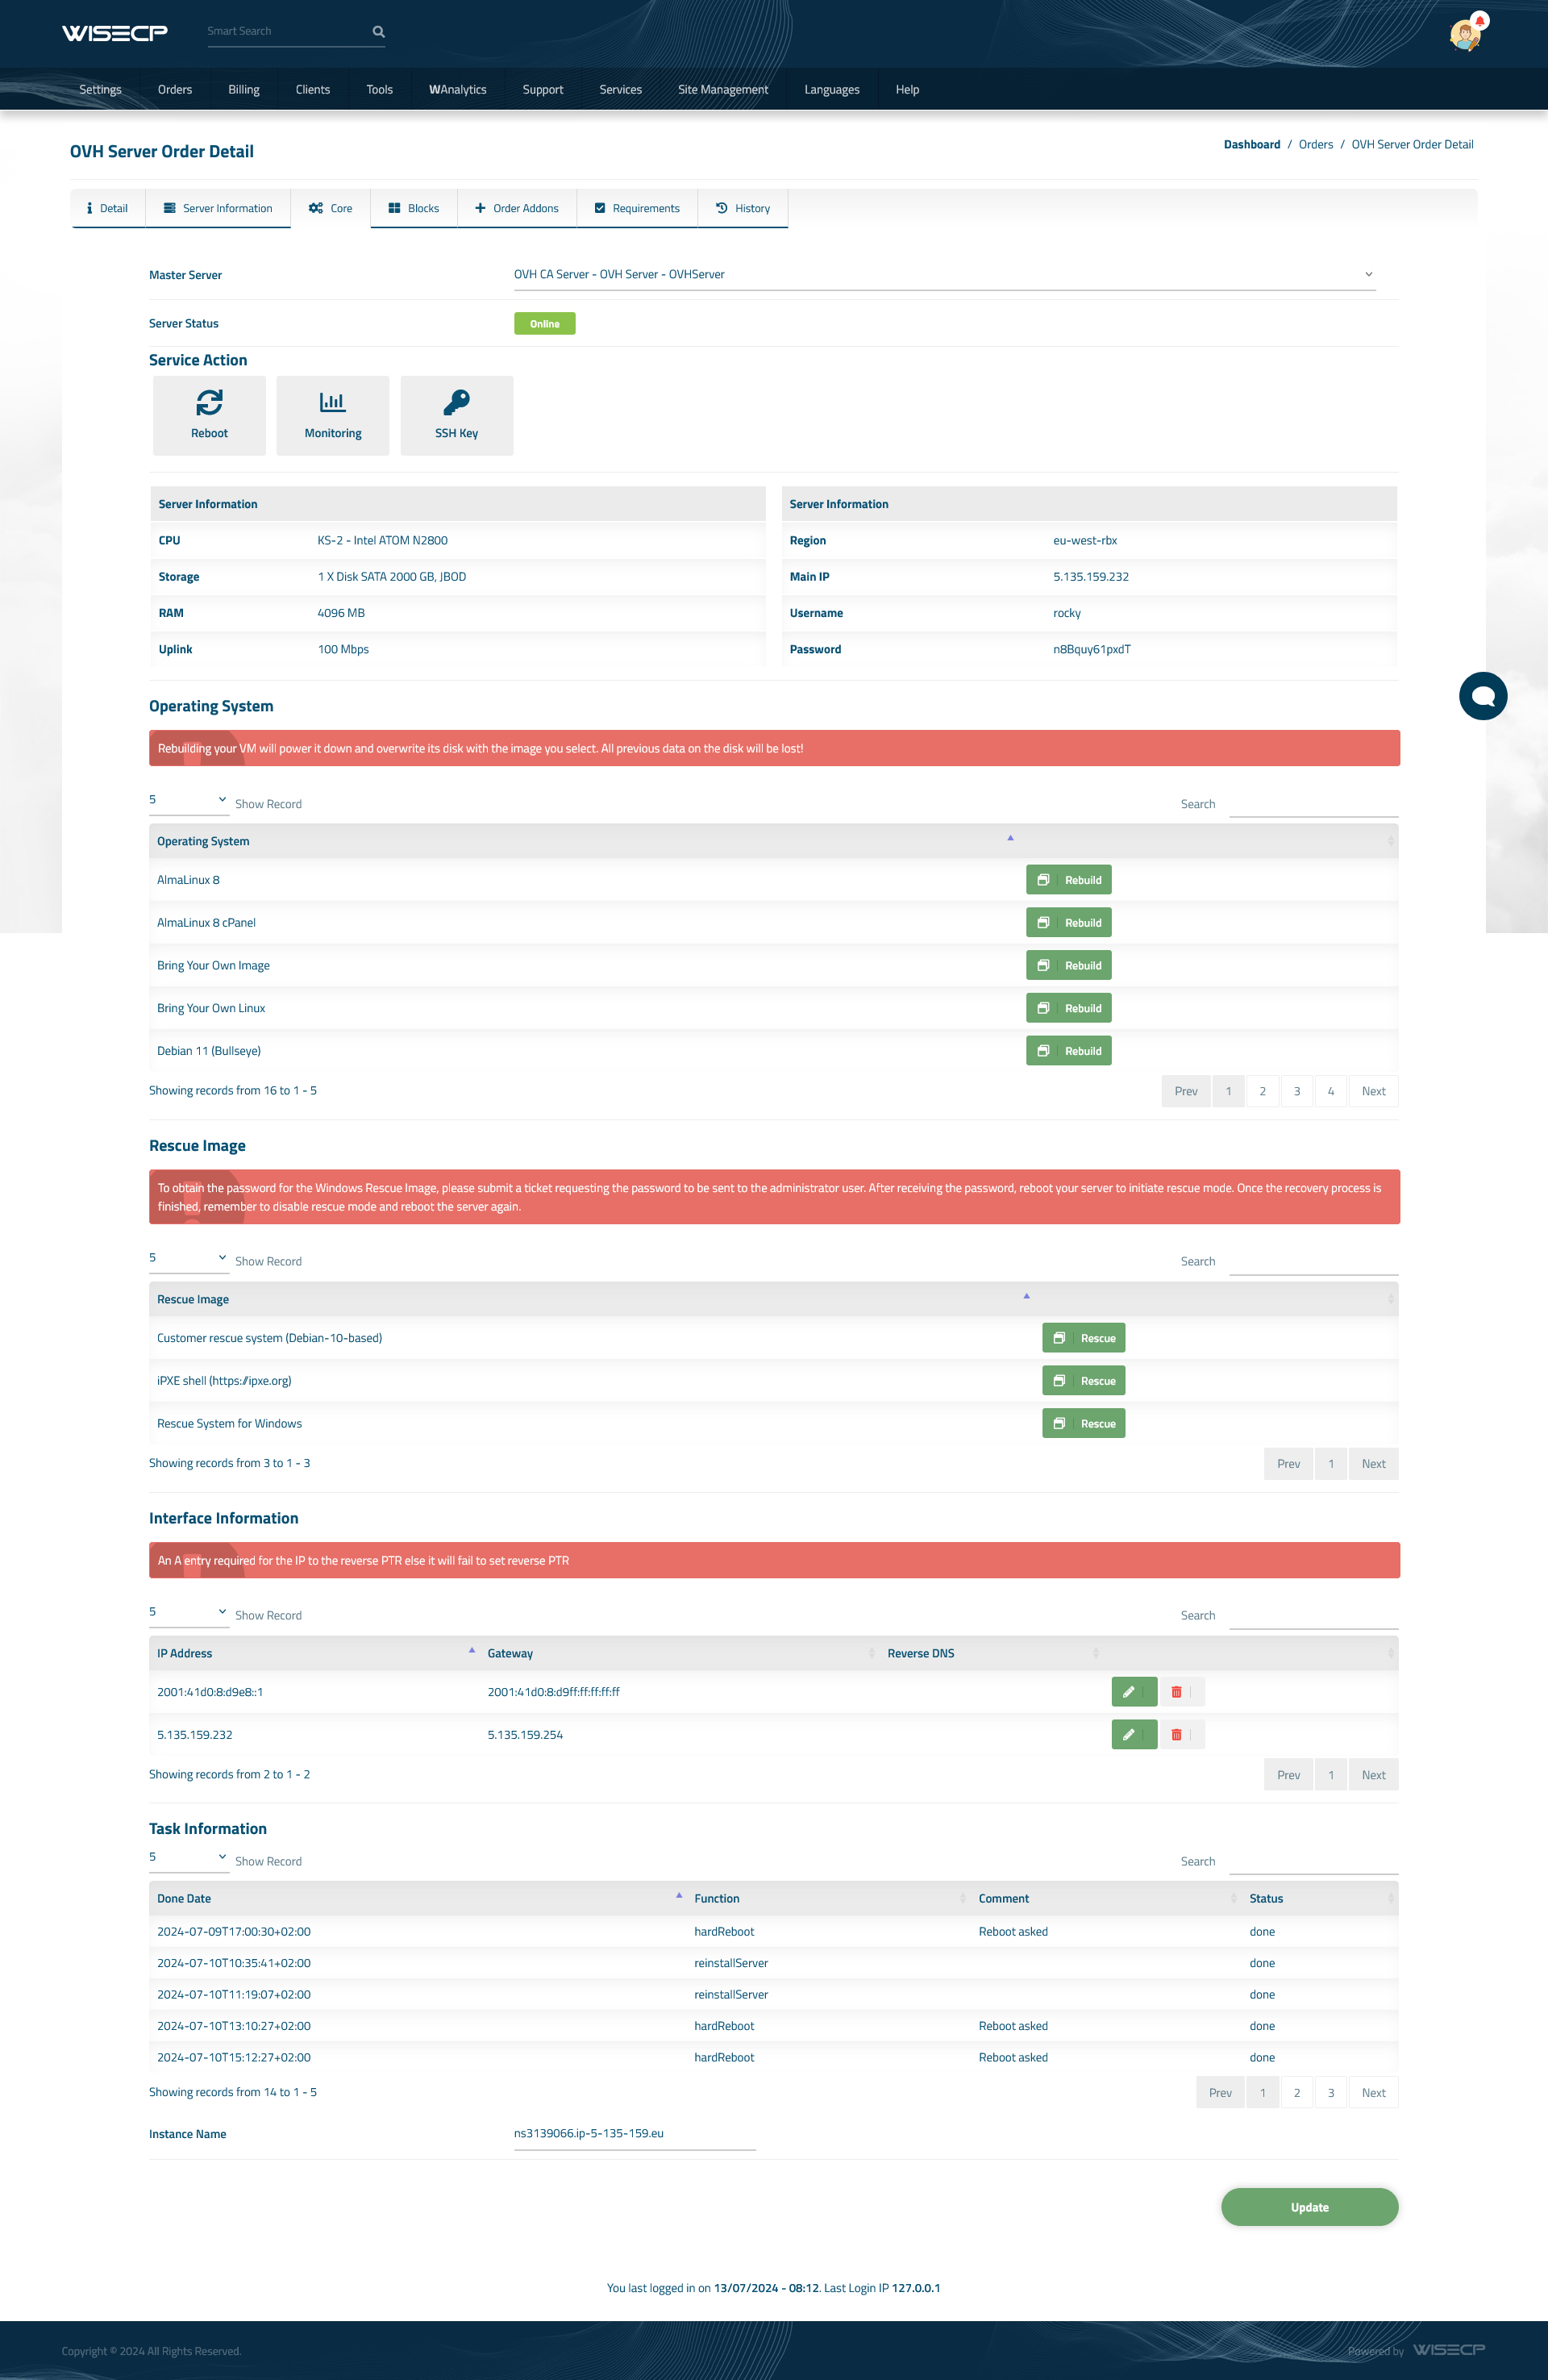Open the live chat bubble icon
Screen dimensions: 1548x2380
1483,696
